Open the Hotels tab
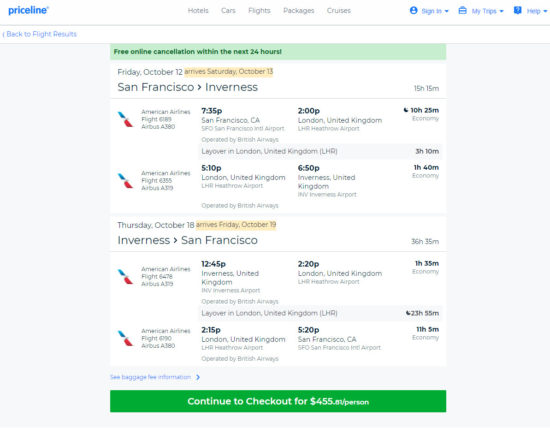This screenshot has width=550, height=428. click(198, 11)
